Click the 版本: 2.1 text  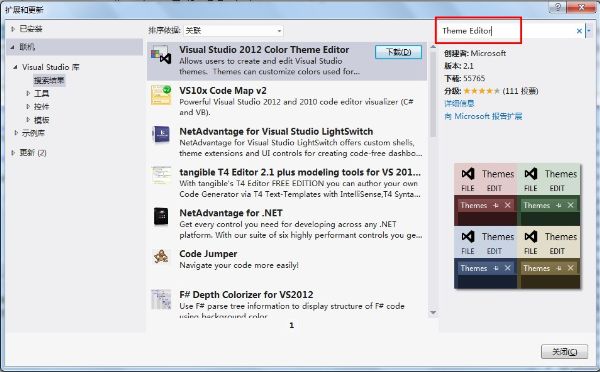(x=459, y=66)
